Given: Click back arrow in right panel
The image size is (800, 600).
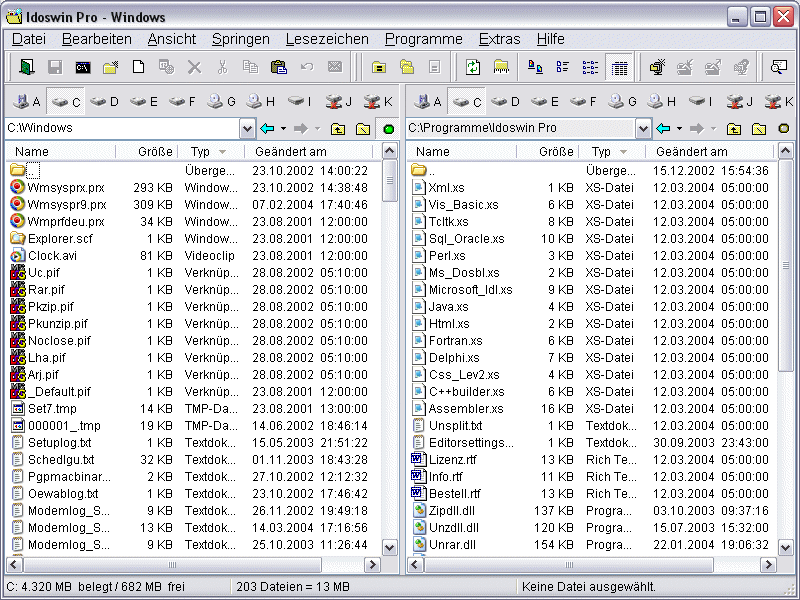Looking at the screenshot, I should [663, 129].
